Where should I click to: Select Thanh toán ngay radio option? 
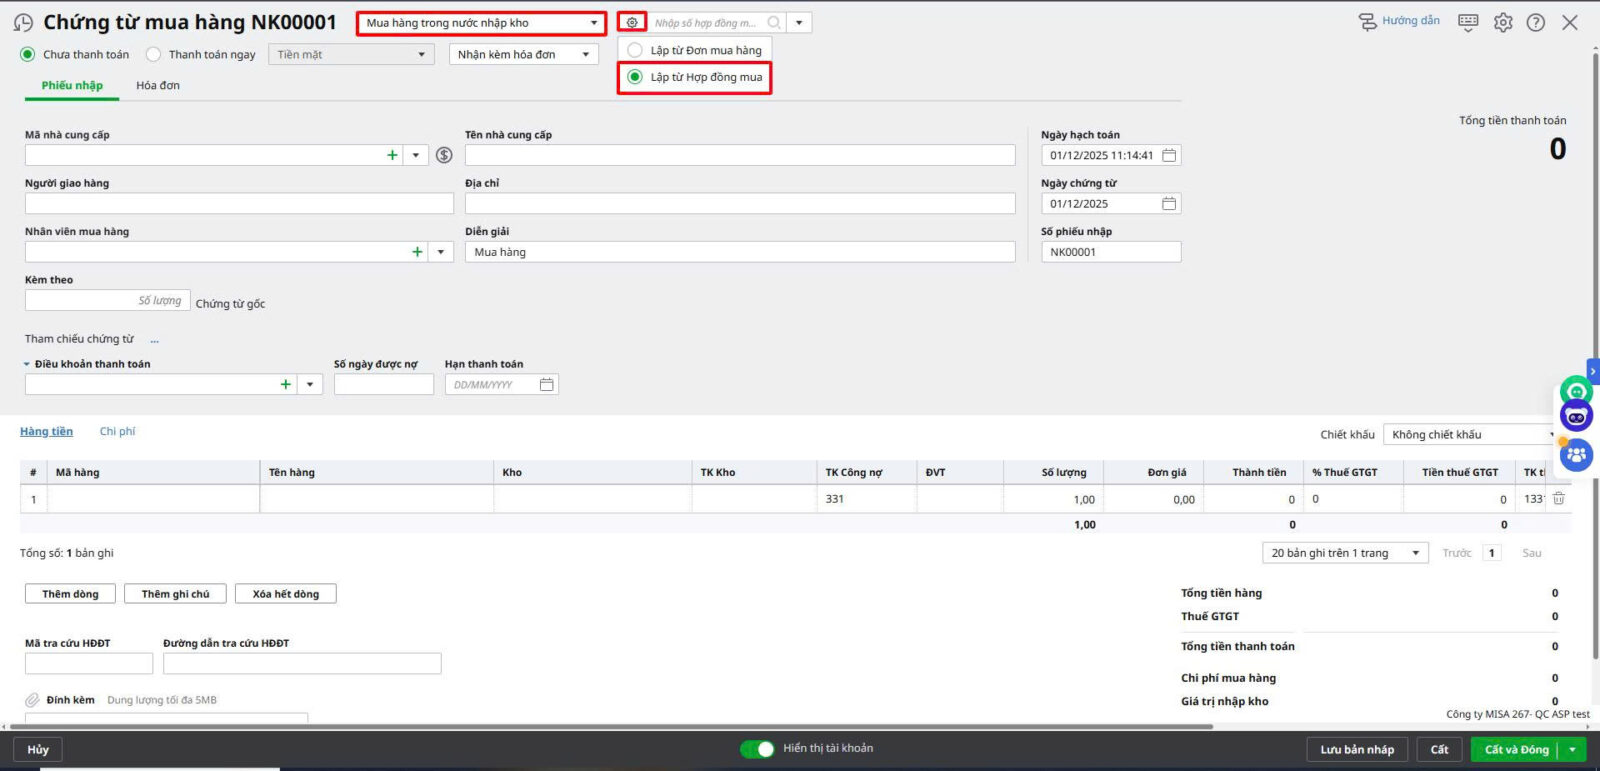[154, 55]
